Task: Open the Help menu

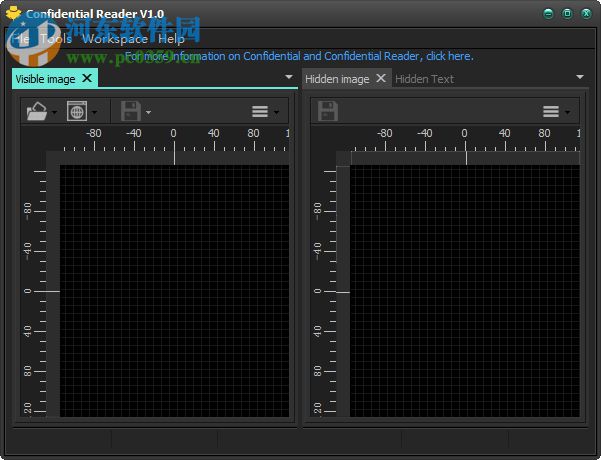Action: click(171, 38)
